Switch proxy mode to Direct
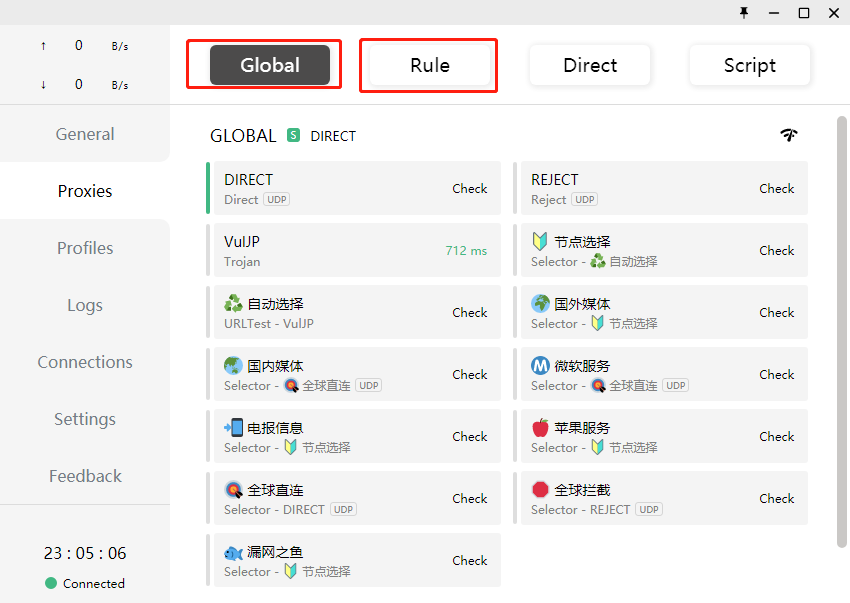Screen dimensions: 850x603 [590, 65]
